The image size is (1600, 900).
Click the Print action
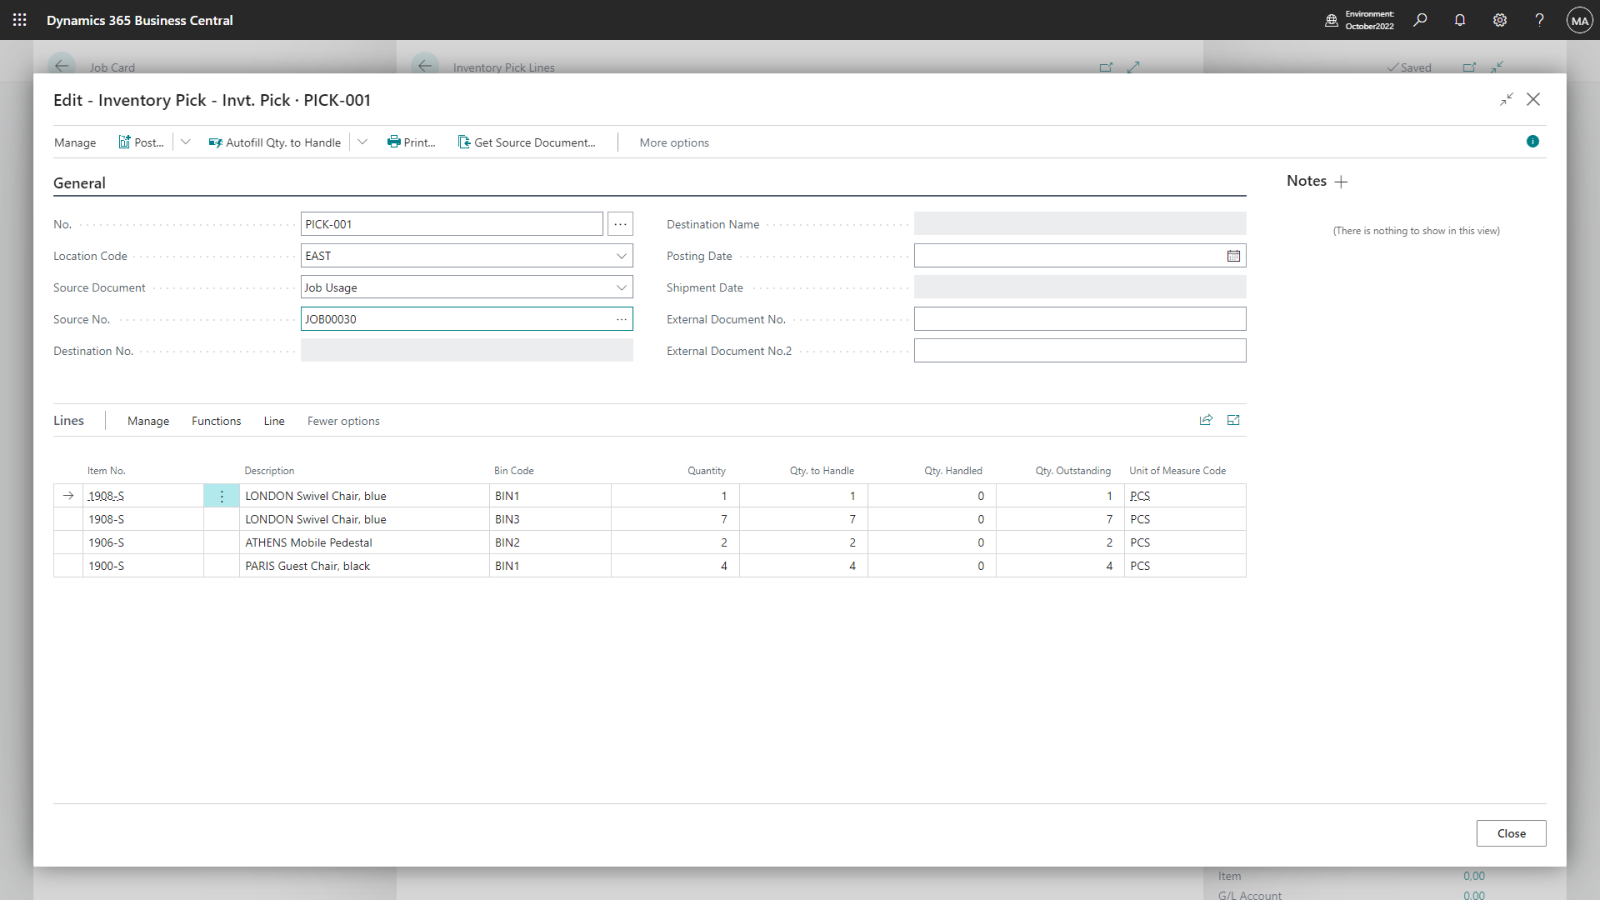pyautogui.click(x=411, y=142)
